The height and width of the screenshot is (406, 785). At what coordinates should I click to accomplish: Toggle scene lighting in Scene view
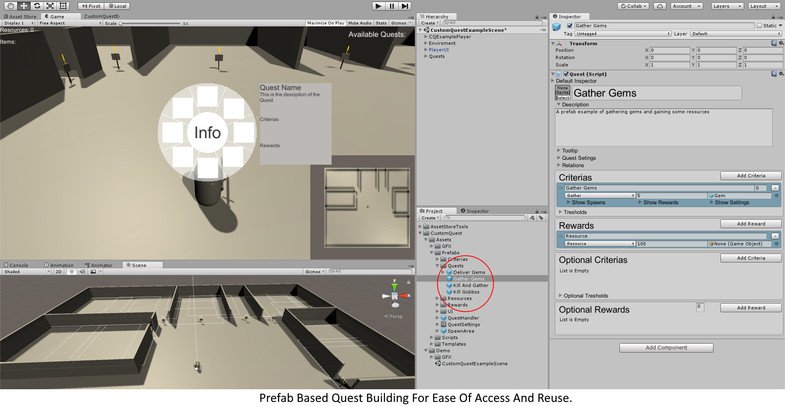click(x=72, y=271)
